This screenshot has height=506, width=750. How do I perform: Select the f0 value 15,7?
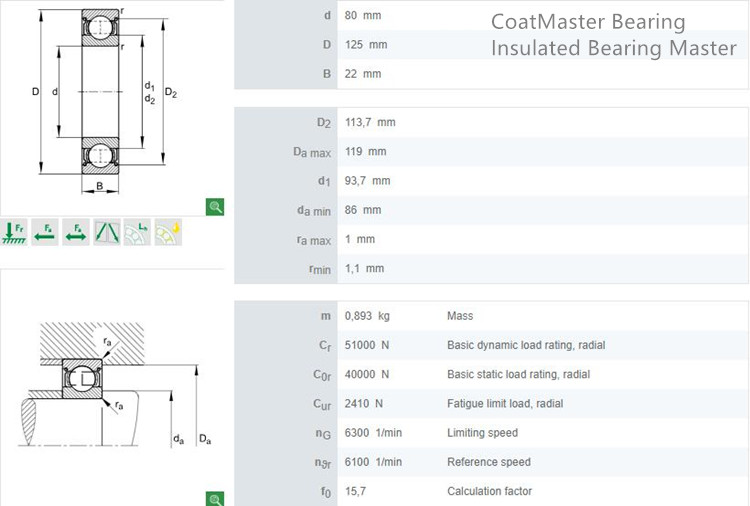355,491
